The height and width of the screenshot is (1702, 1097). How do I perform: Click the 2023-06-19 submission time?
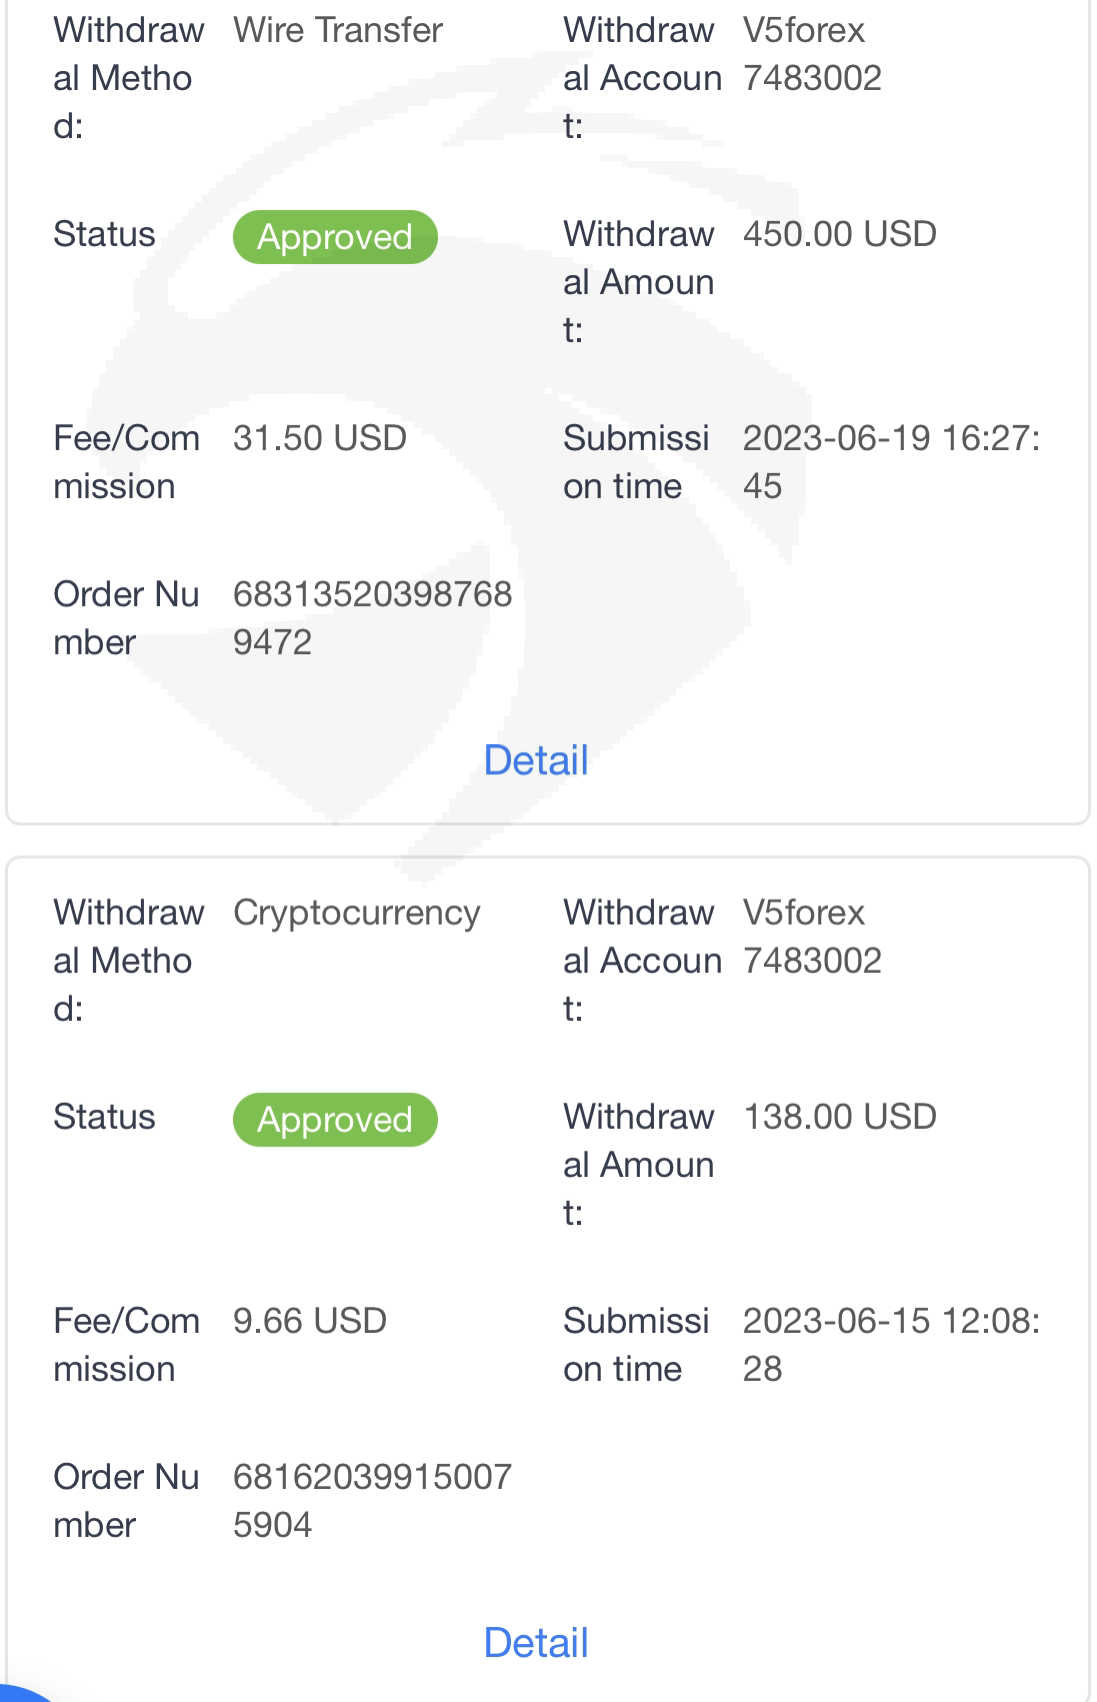click(x=891, y=461)
